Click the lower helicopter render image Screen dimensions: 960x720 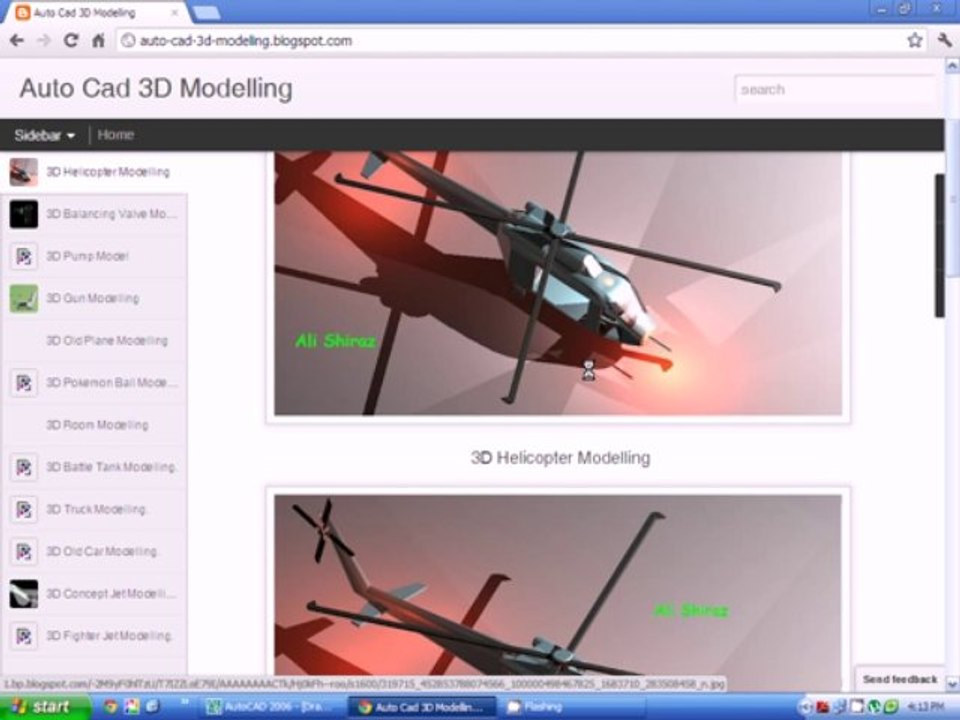(x=558, y=585)
